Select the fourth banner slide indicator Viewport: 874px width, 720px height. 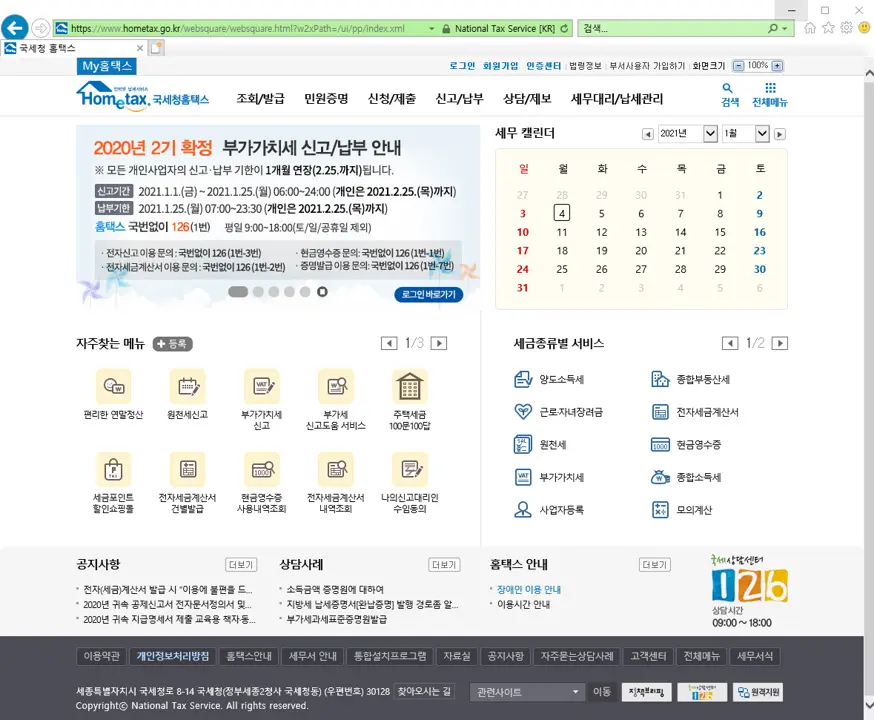coord(289,291)
